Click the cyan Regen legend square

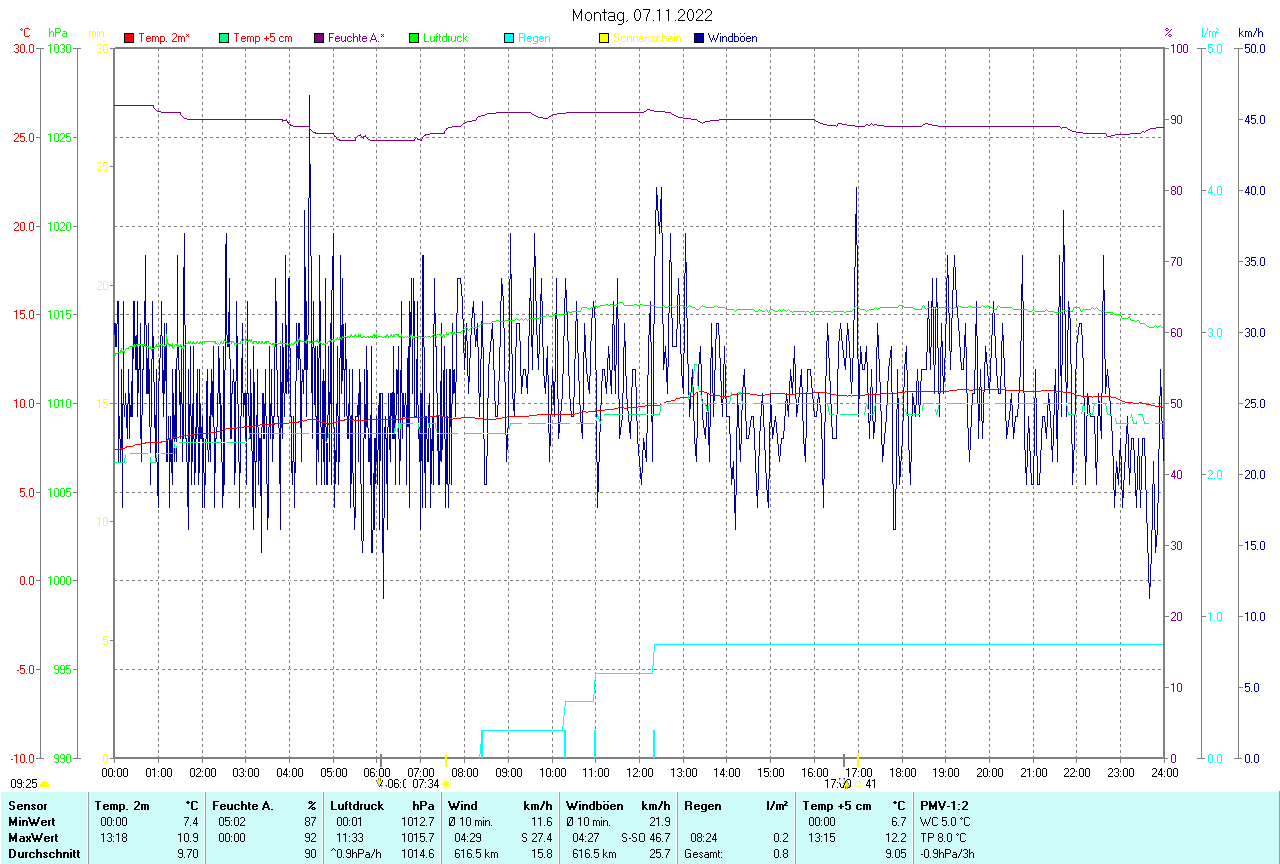tap(509, 38)
